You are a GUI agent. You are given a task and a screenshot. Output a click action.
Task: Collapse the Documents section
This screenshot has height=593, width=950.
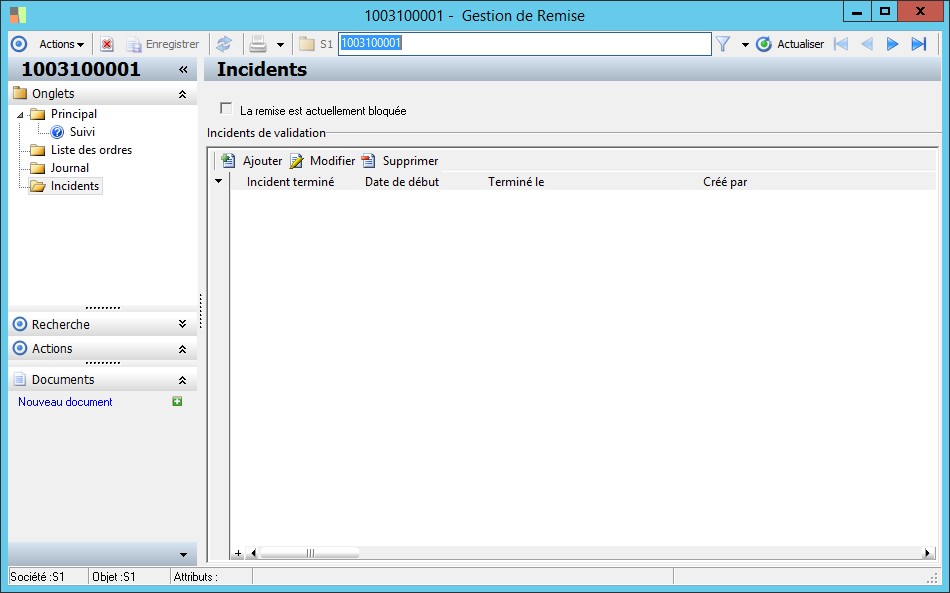coord(182,380)
